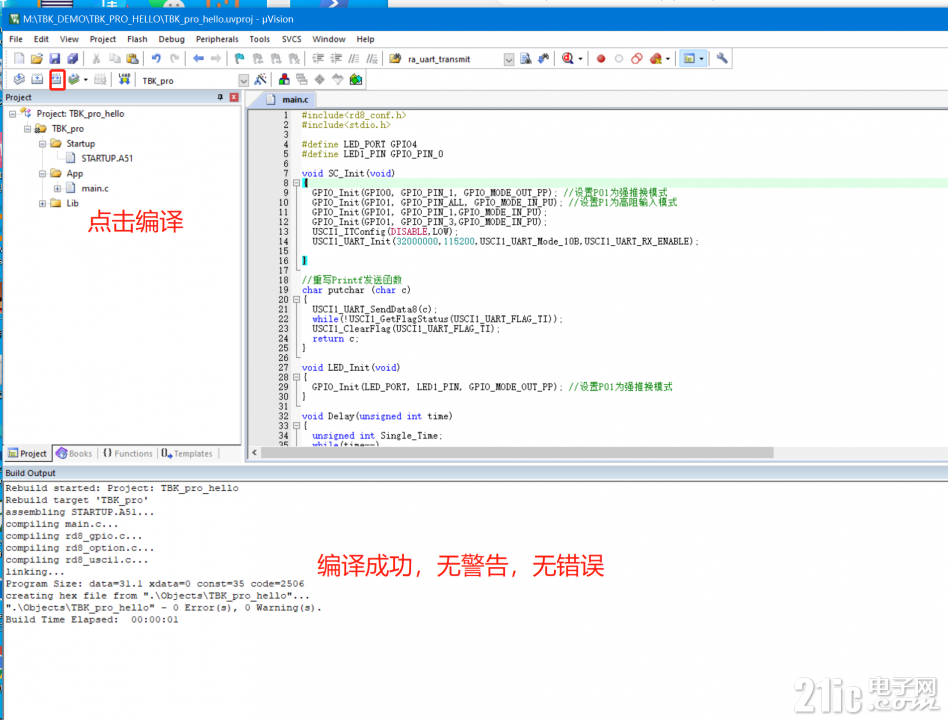Pin the Project panel
Image resolution: width=948 pixels, height=720 pixels.
(x=220, y=97)
